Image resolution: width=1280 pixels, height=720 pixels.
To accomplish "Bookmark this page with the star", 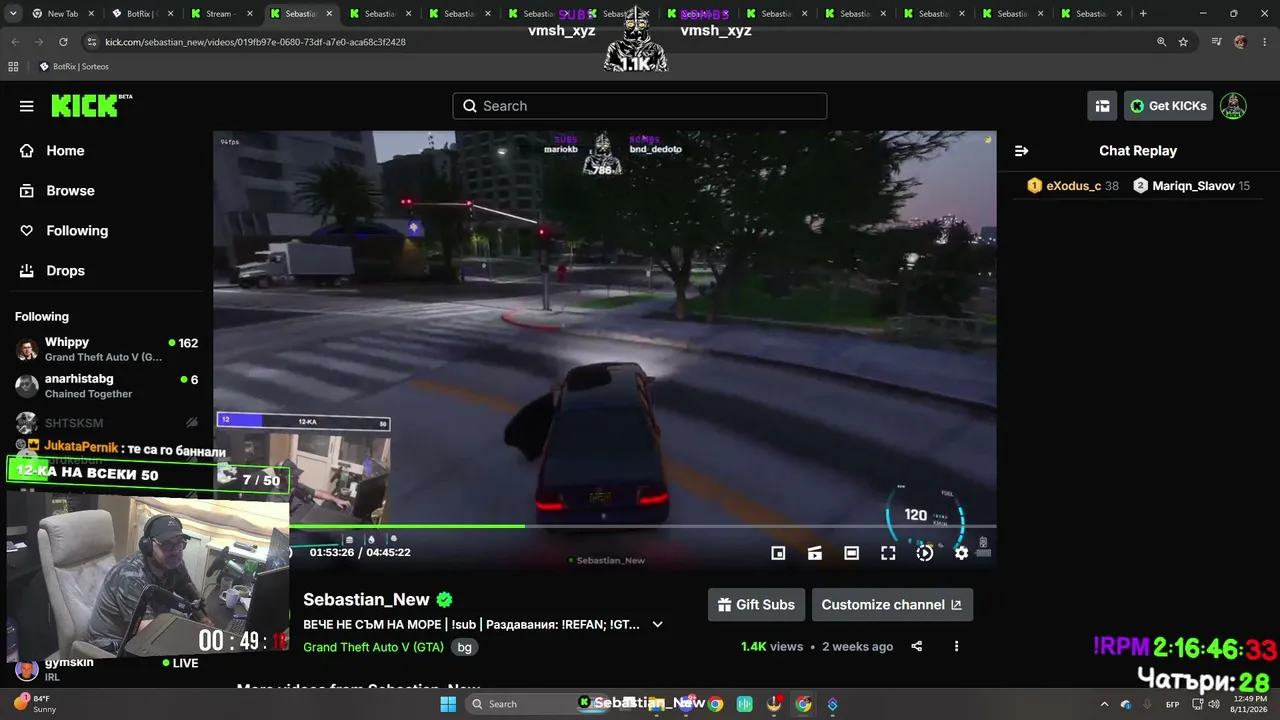I will (1183, 42).
